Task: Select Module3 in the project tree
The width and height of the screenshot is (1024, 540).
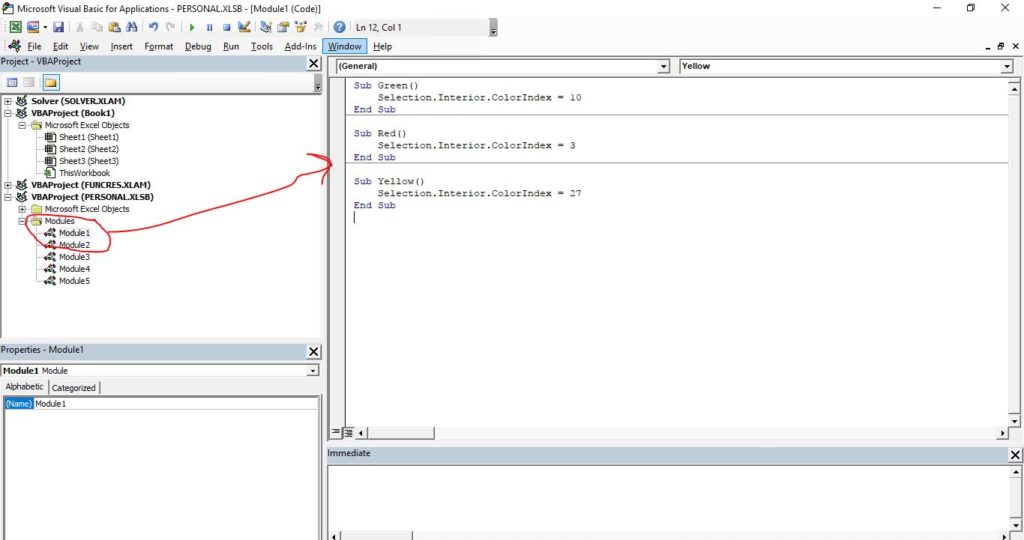Action: click(x=74, y=257)
